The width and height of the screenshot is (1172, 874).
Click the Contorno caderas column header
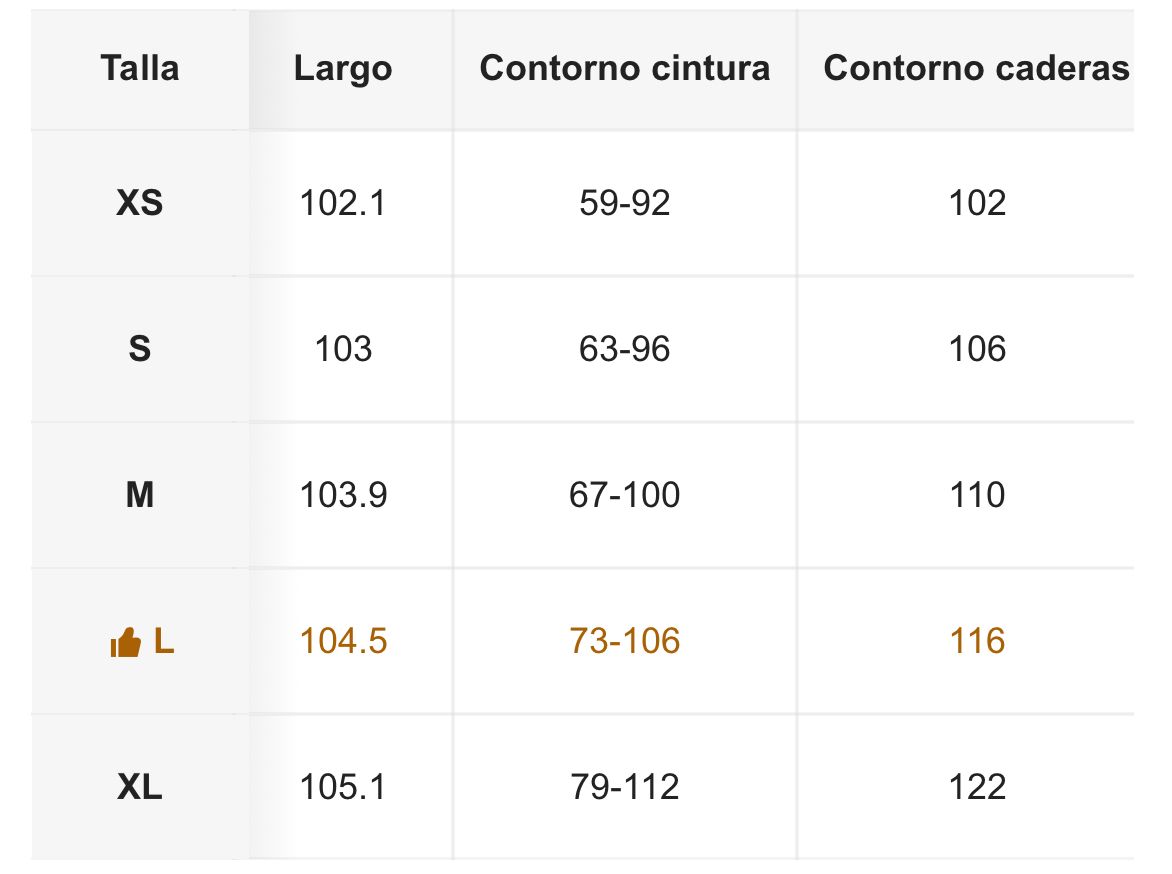976,69
